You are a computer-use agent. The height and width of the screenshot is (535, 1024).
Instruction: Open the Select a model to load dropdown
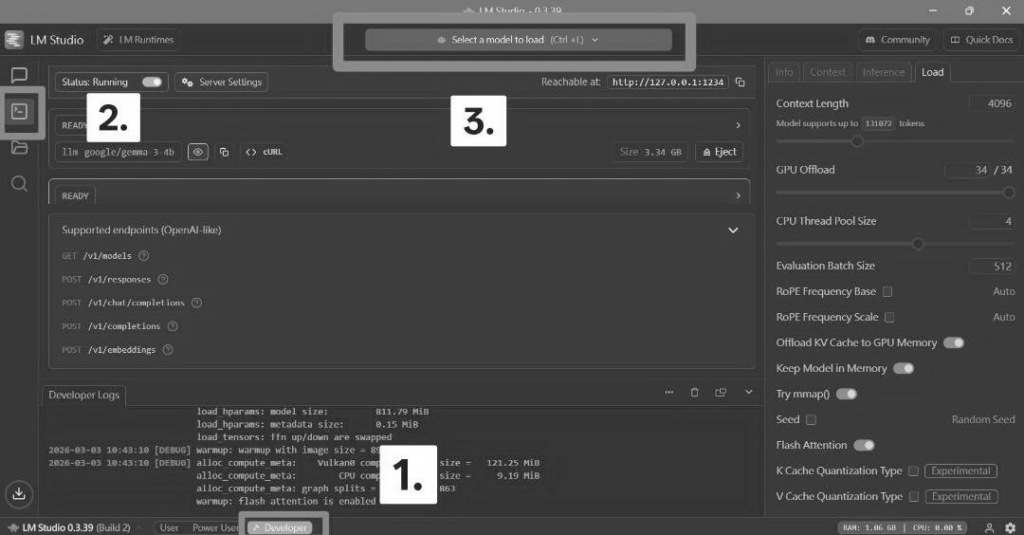tap(518, 40)
